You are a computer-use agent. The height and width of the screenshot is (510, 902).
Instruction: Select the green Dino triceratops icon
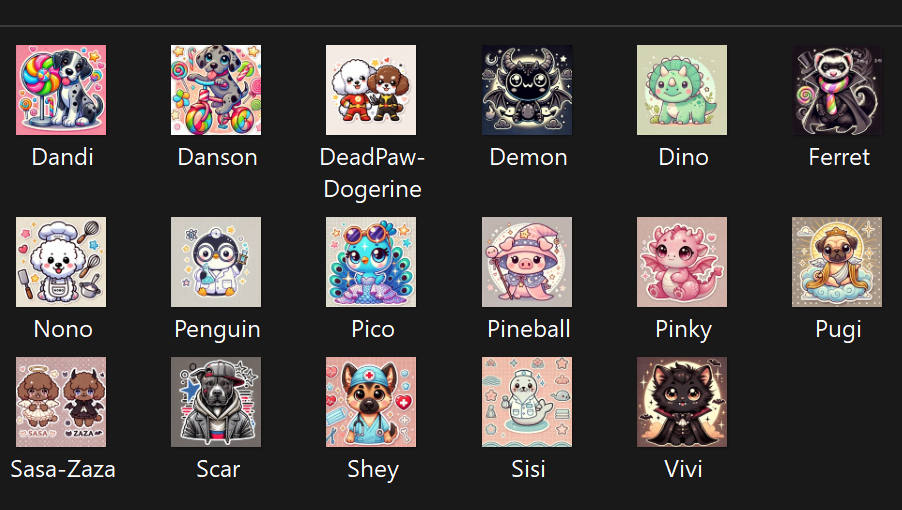[682, 90]
